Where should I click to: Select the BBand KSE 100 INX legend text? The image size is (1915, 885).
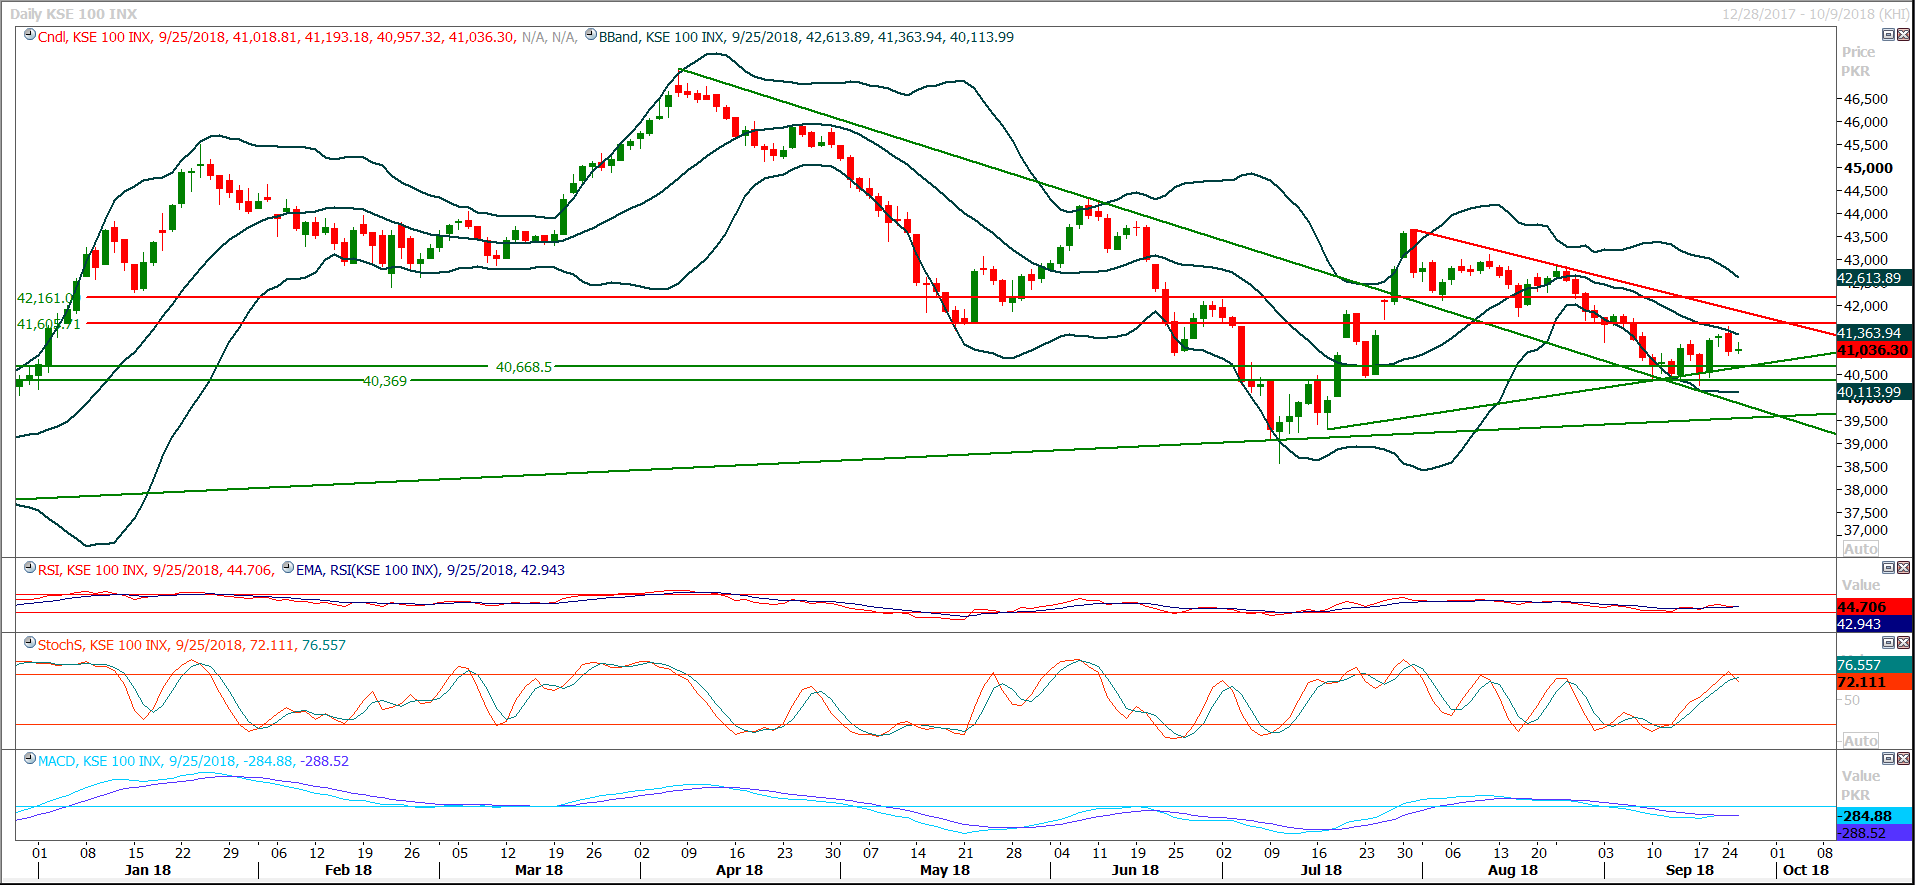point(806,37)
